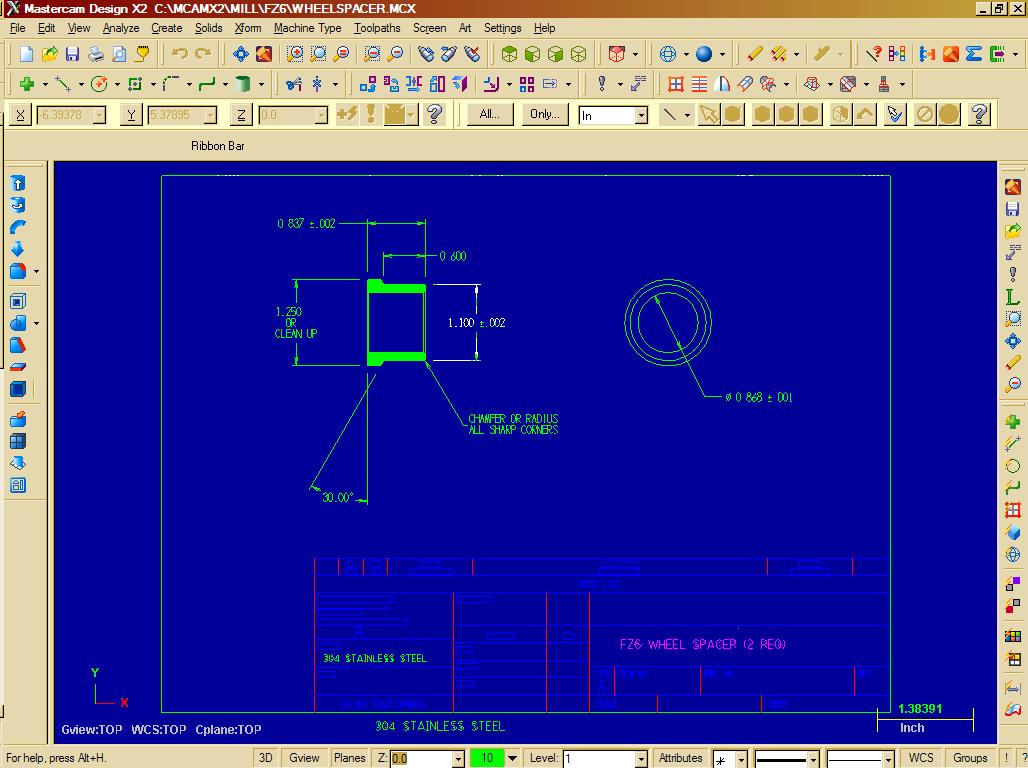Open the Machine Type menu
Viewport: 1028px width, 768px height.
click(307, 28)
